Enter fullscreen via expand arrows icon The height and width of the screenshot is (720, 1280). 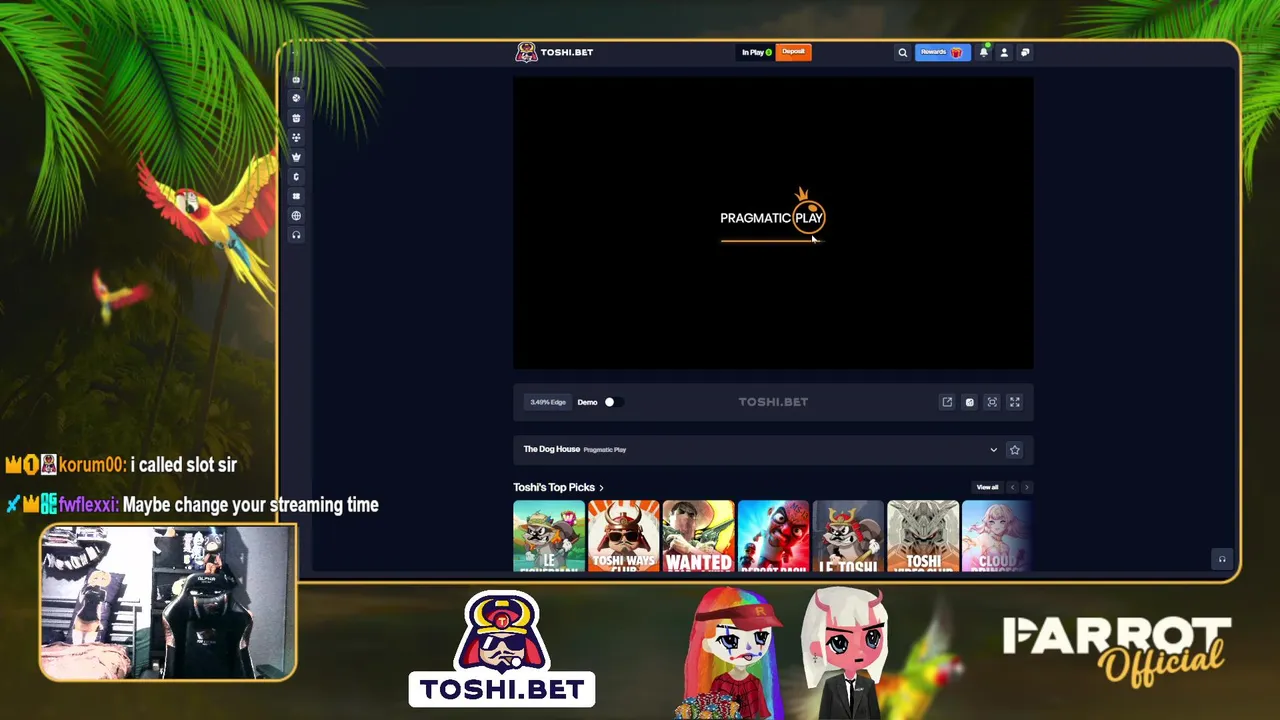pyautogui.click(x=1014, y=402)
